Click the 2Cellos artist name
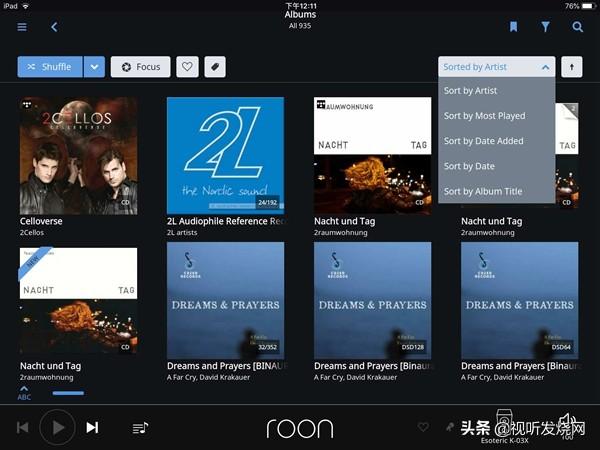 coord(32,233)
